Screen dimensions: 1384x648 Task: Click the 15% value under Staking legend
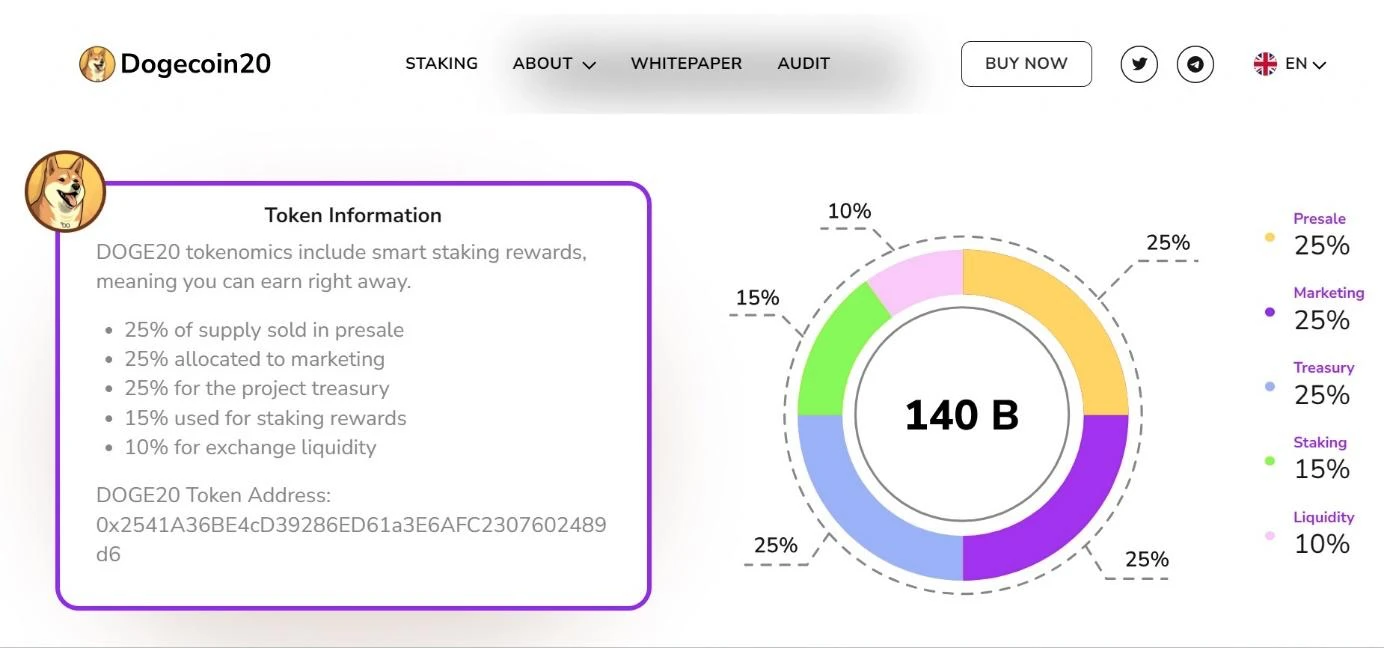click(x=1322, y=469)
